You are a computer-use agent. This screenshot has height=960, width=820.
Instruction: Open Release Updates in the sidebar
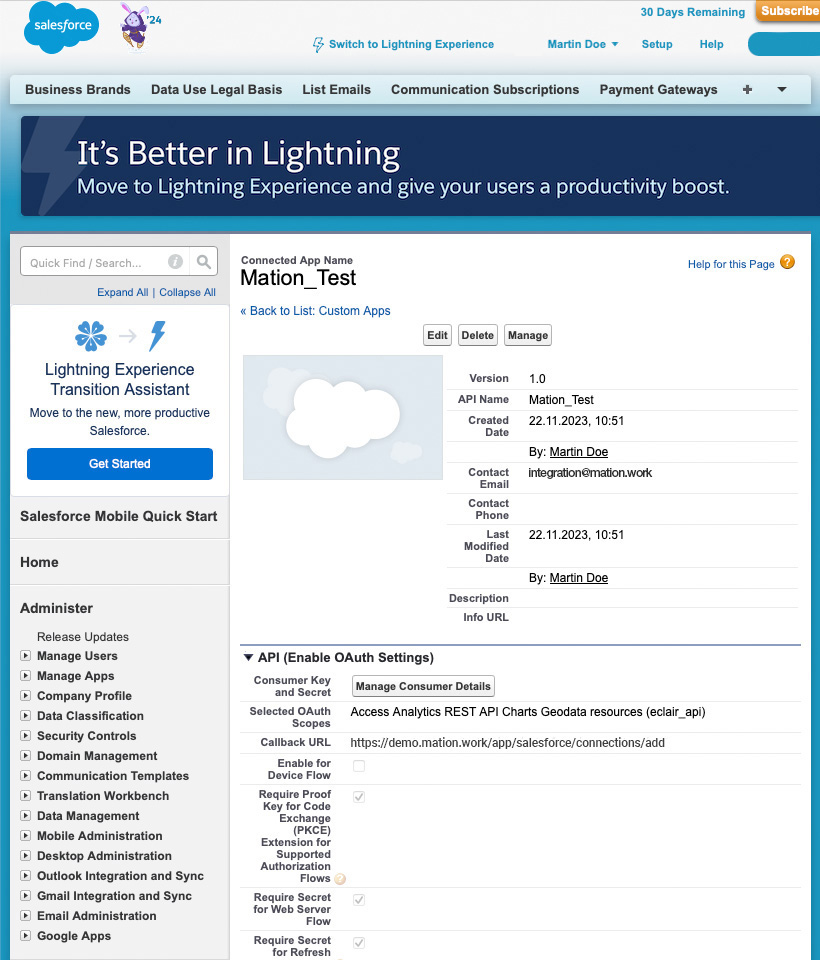83,637
